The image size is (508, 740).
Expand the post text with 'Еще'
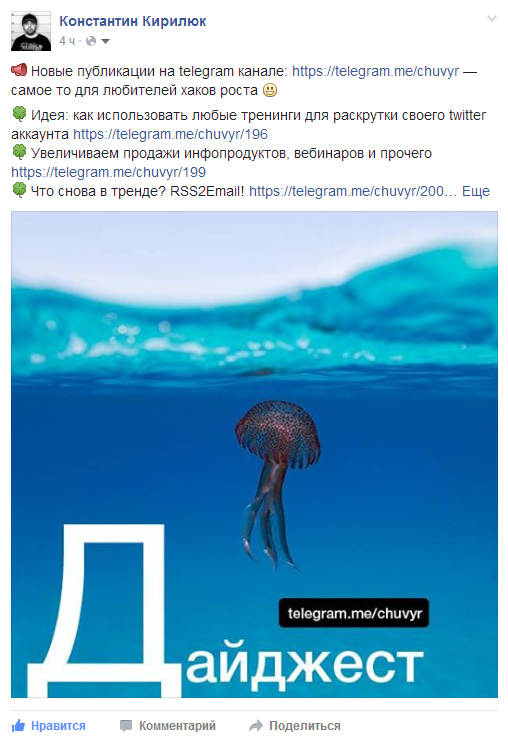tap(475, 191)
